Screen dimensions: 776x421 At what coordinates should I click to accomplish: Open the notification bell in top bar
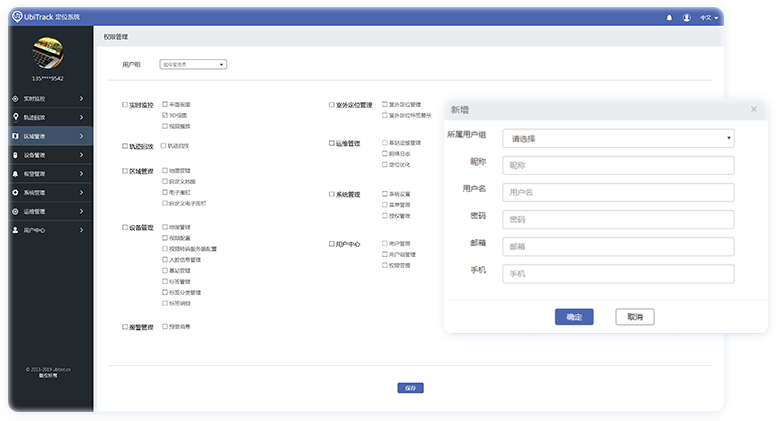click(669, 17)
